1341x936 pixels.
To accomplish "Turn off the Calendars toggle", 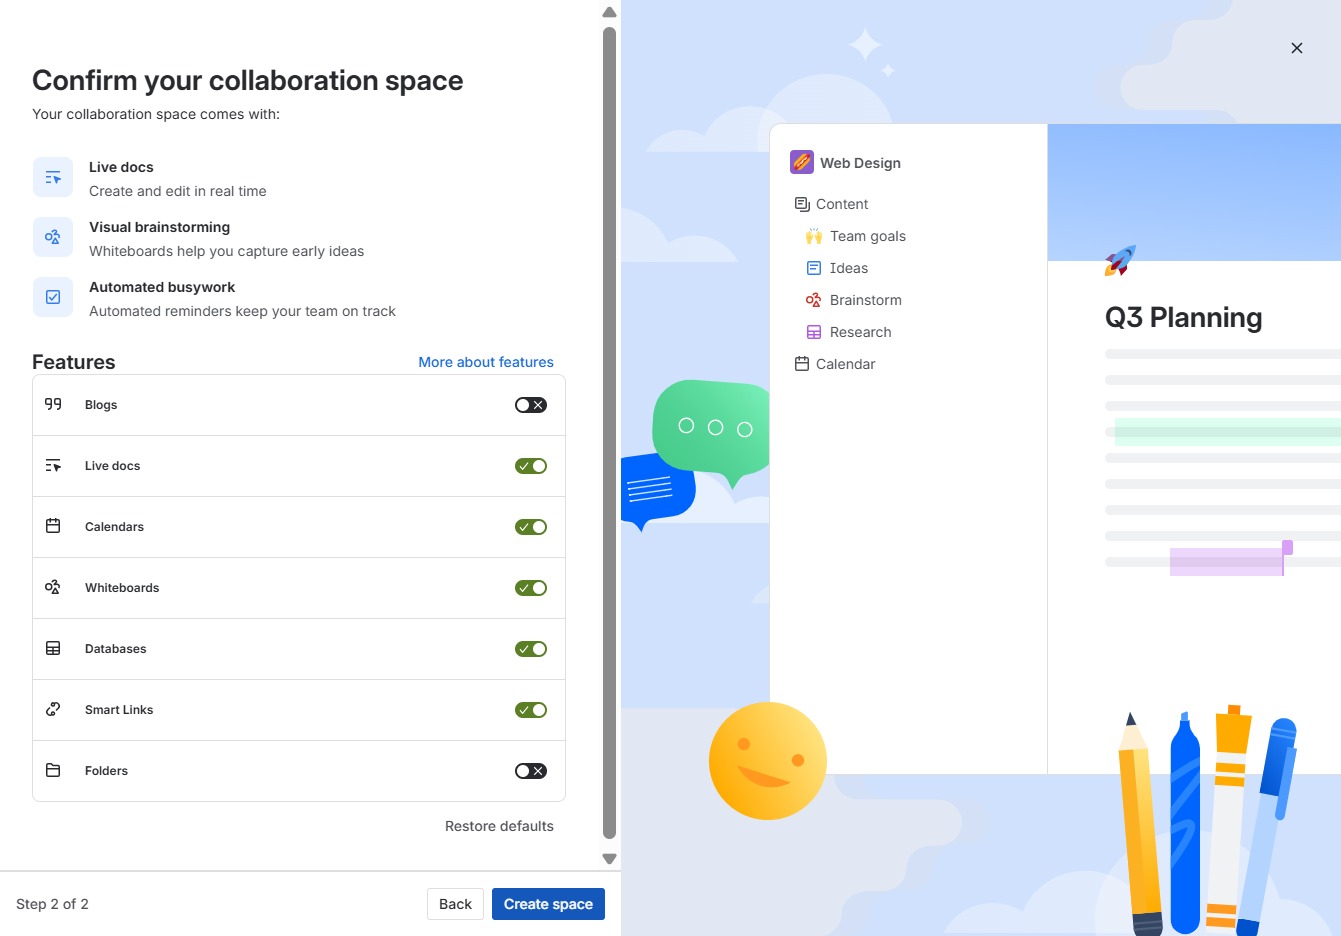I will click(x=531, y=527).
